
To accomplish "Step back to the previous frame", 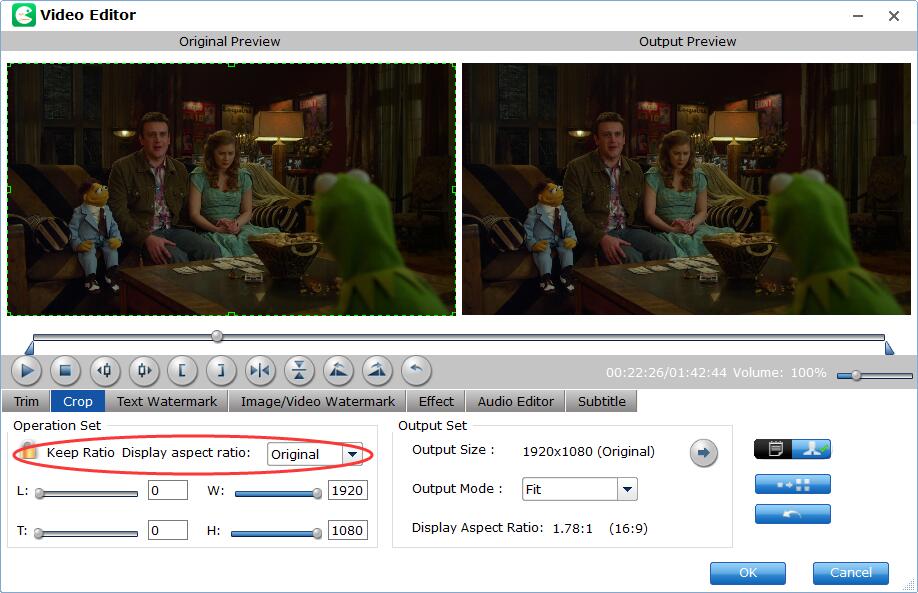I will (x=105, y=371).
